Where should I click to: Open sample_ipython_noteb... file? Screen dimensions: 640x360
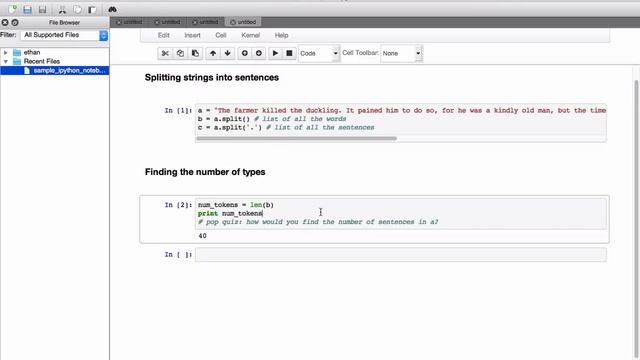click(x=55, y=71)
